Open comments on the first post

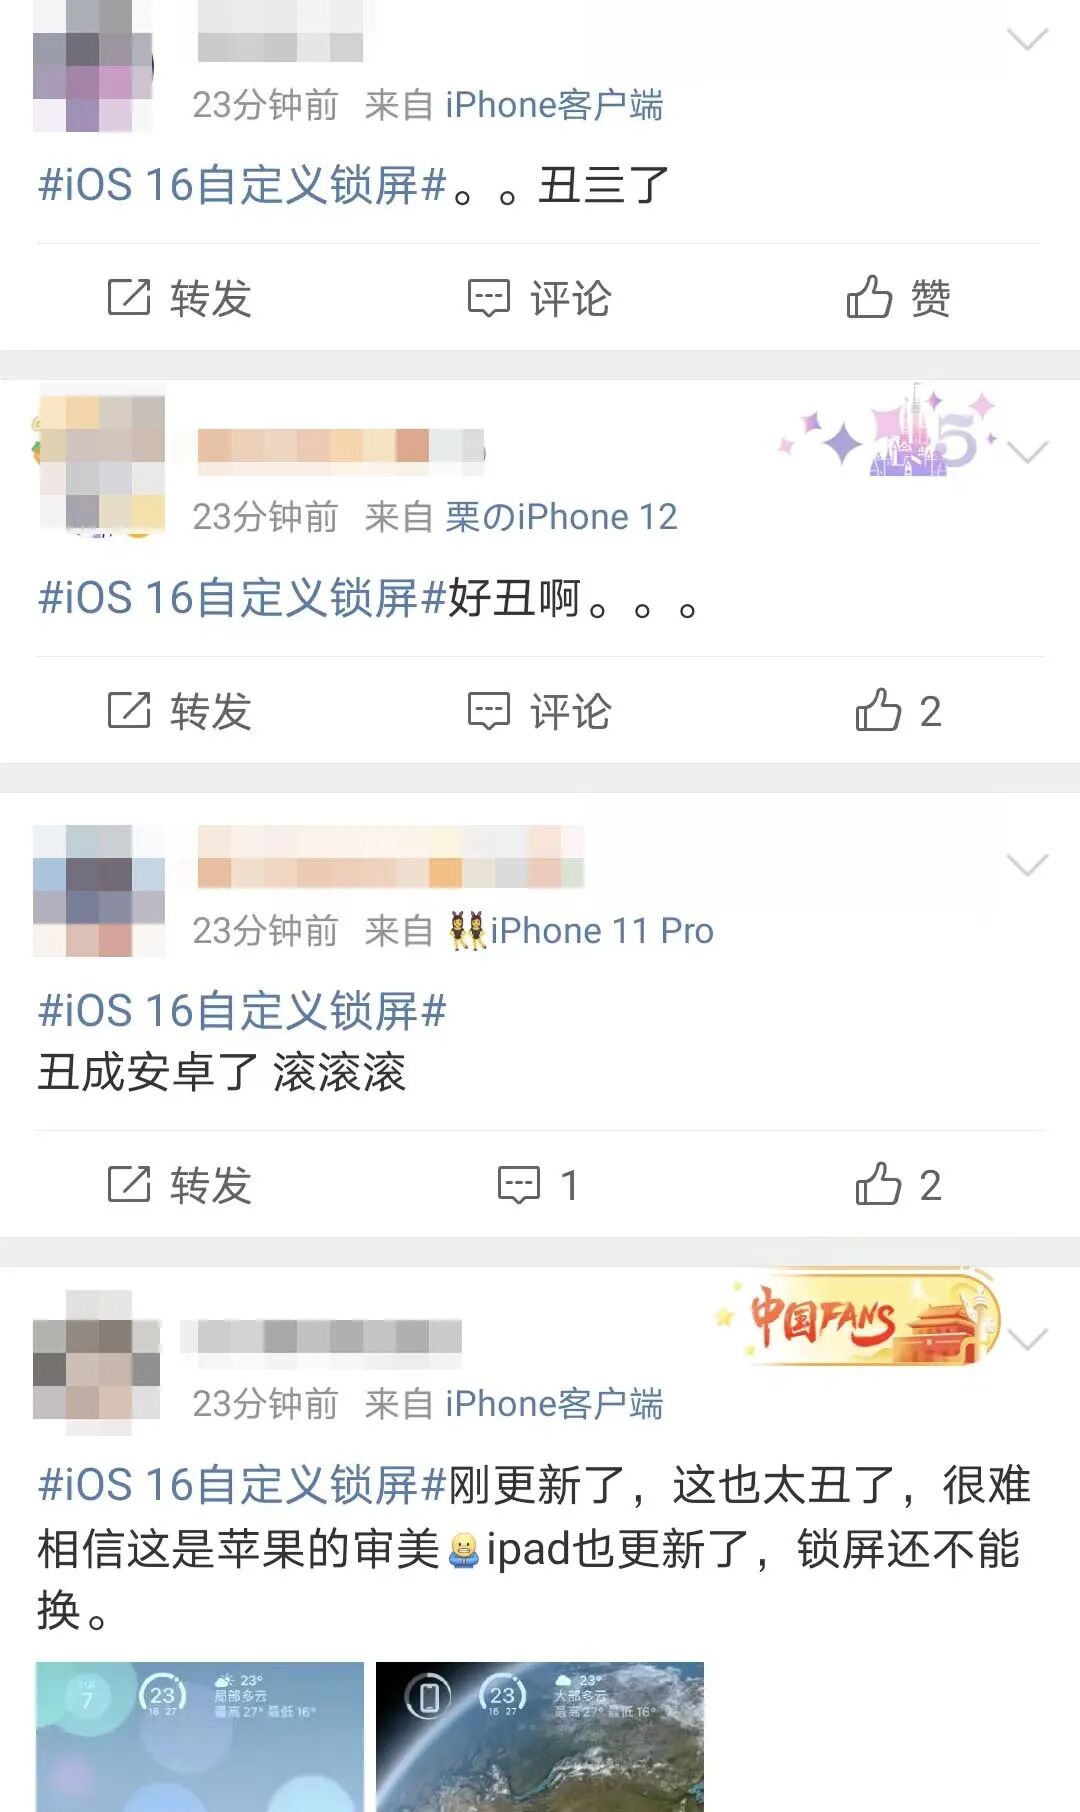point(539,298)
